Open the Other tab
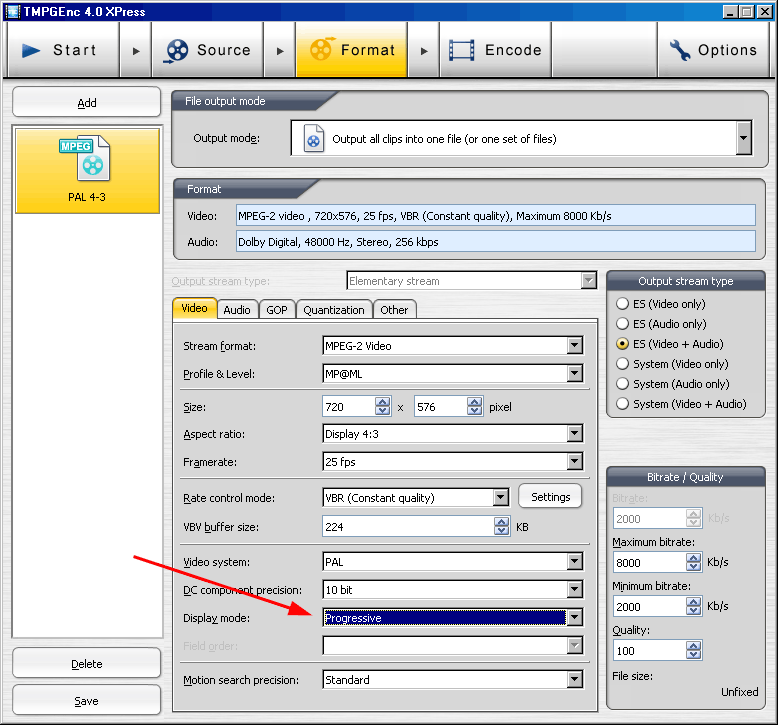Image resolution: width=778 pixels, height=725 pixels. (x=394, y=310)
